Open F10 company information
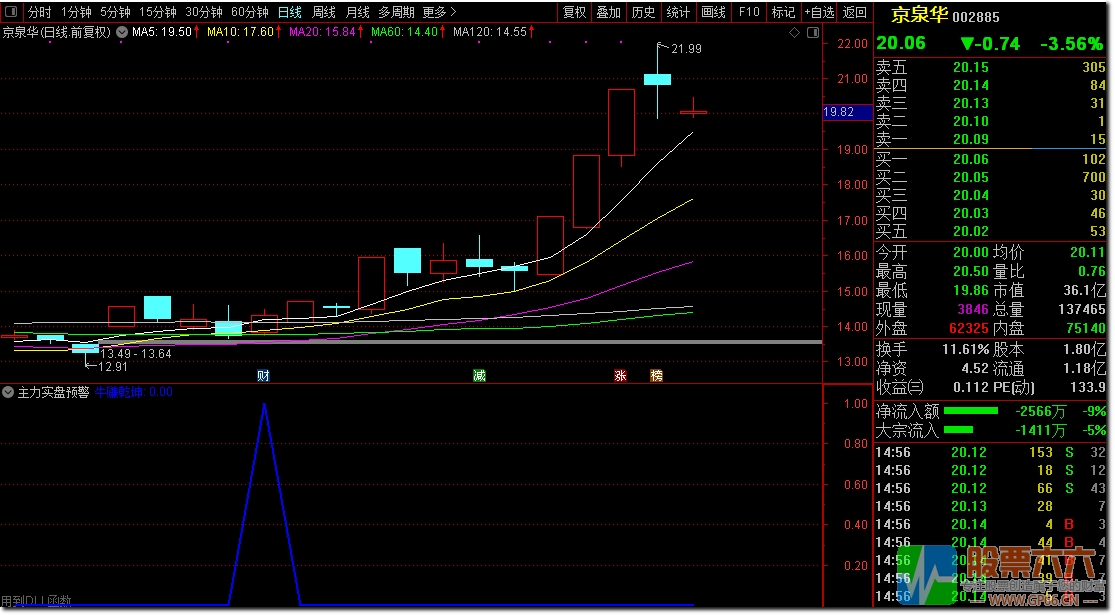 (x=748, y=12)
